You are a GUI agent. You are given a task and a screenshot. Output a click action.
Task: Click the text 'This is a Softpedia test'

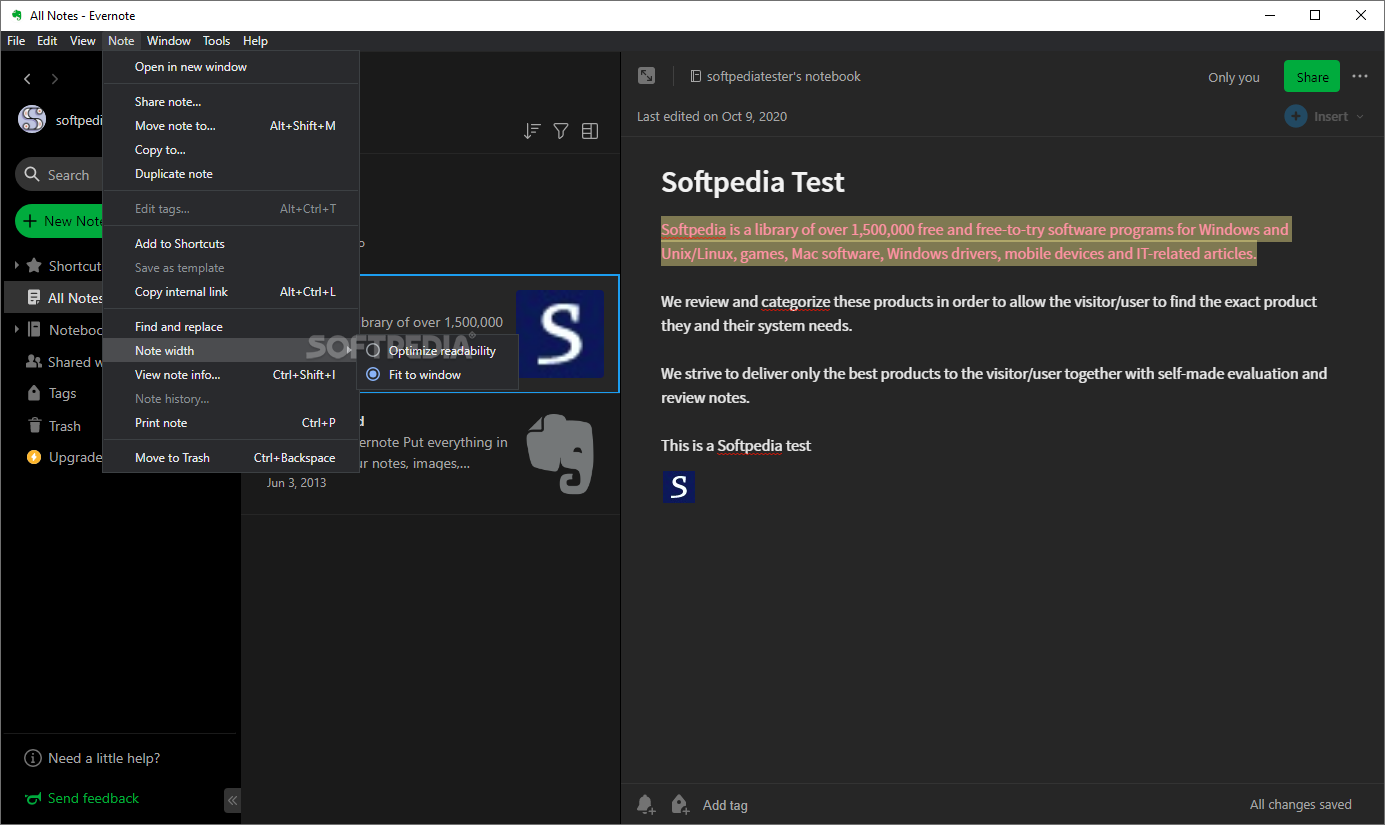coord(736,446)
